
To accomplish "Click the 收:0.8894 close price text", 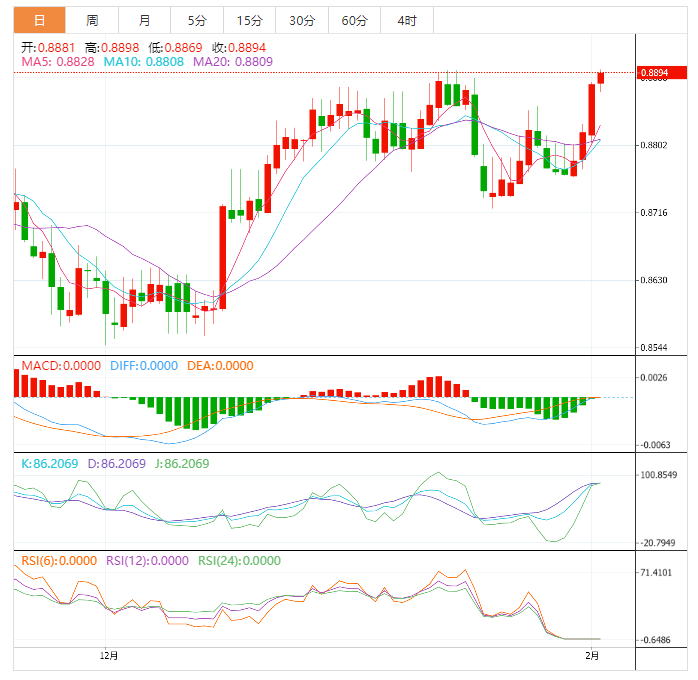I will coord(239,48).
